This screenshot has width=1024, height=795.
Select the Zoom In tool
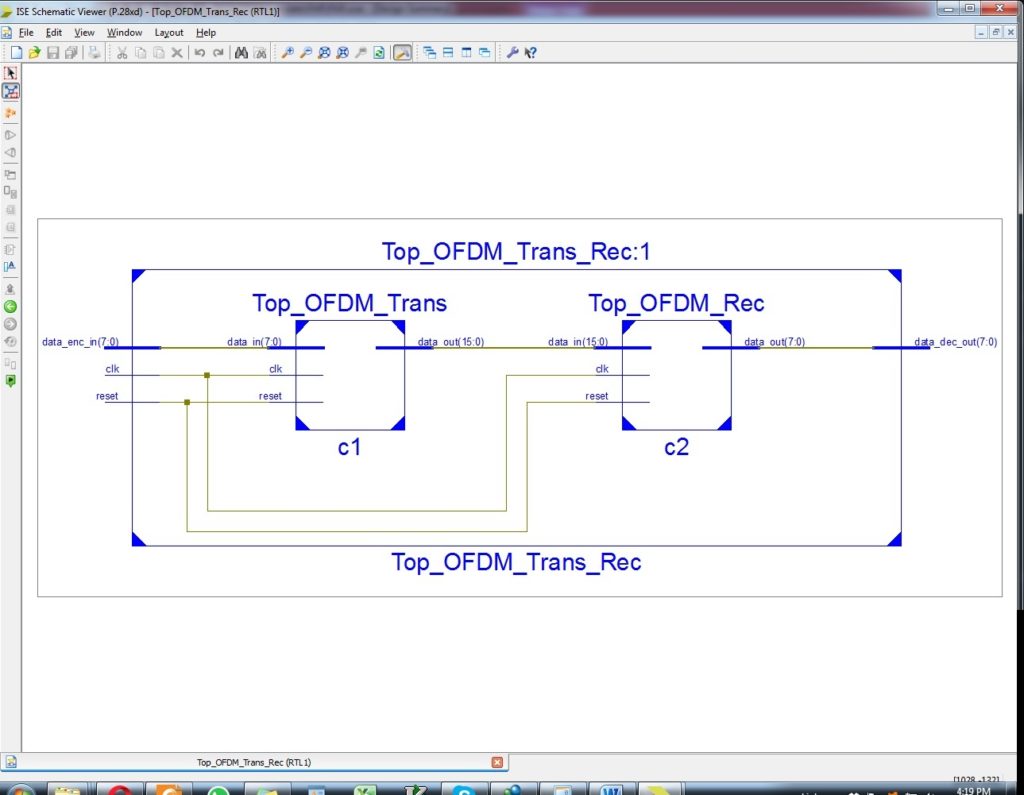[288, 52]
